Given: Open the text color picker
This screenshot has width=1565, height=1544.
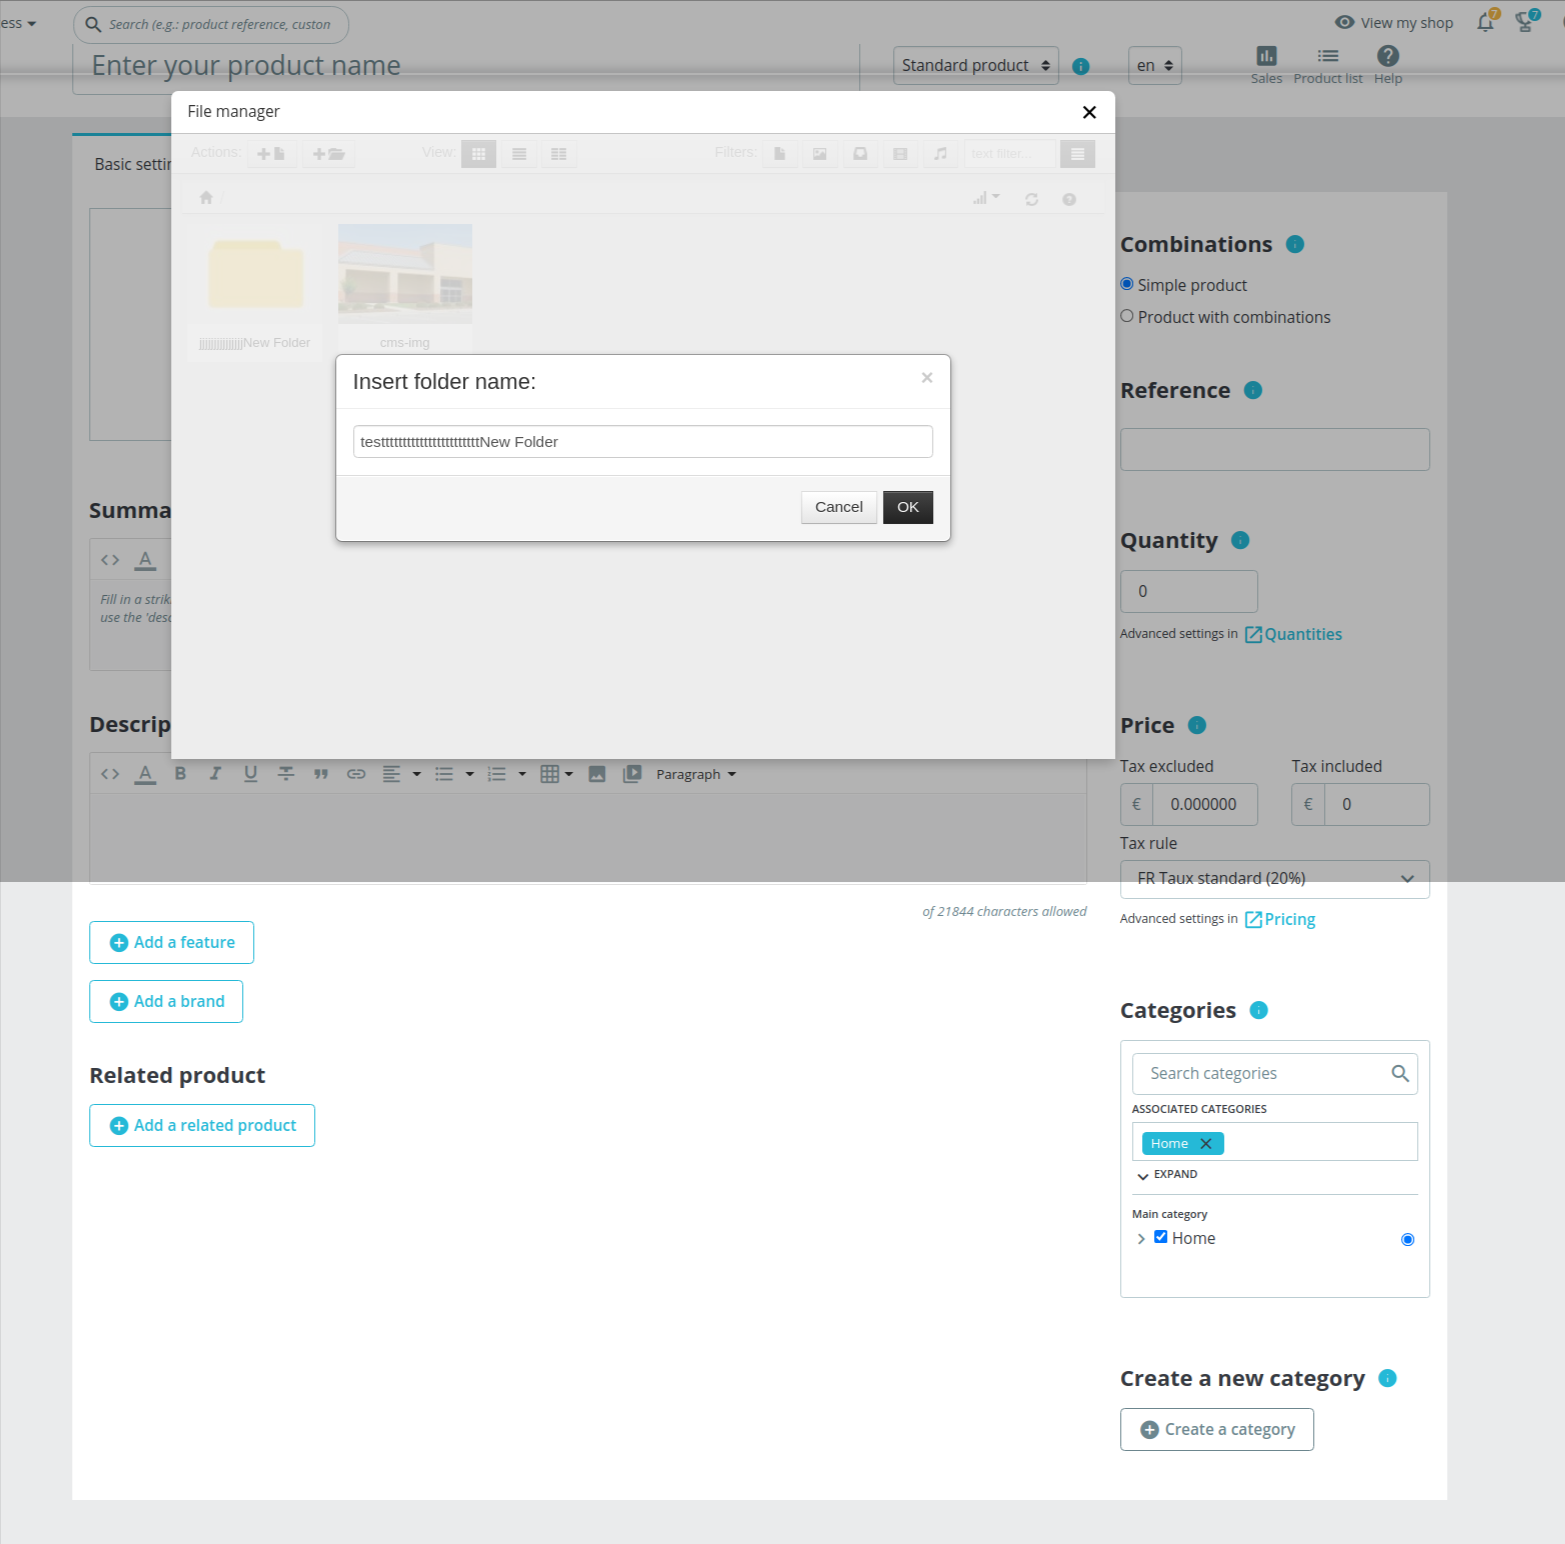Looking at the screenshot, I should click(145, 773).
